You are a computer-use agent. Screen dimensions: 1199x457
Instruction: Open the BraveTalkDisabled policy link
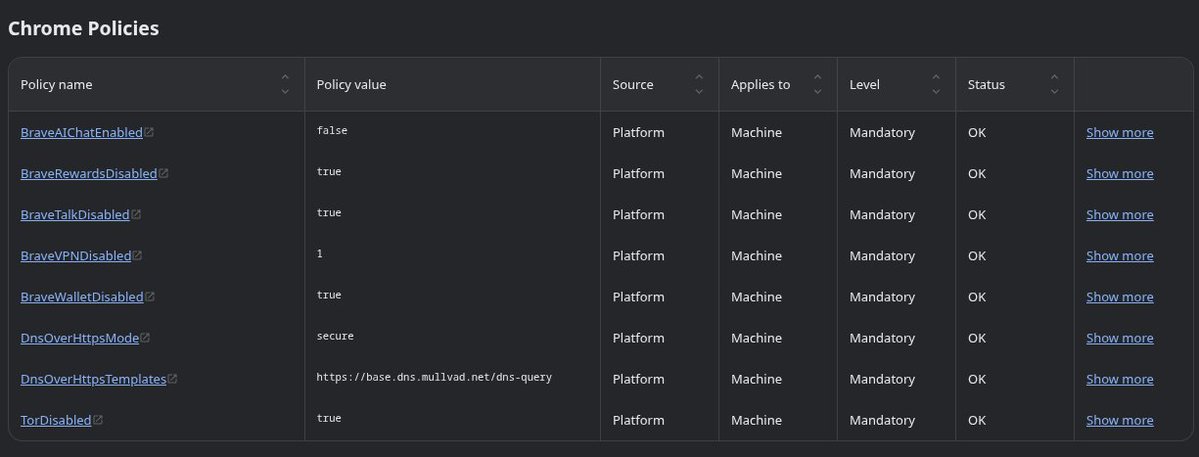tap(75, 215)
